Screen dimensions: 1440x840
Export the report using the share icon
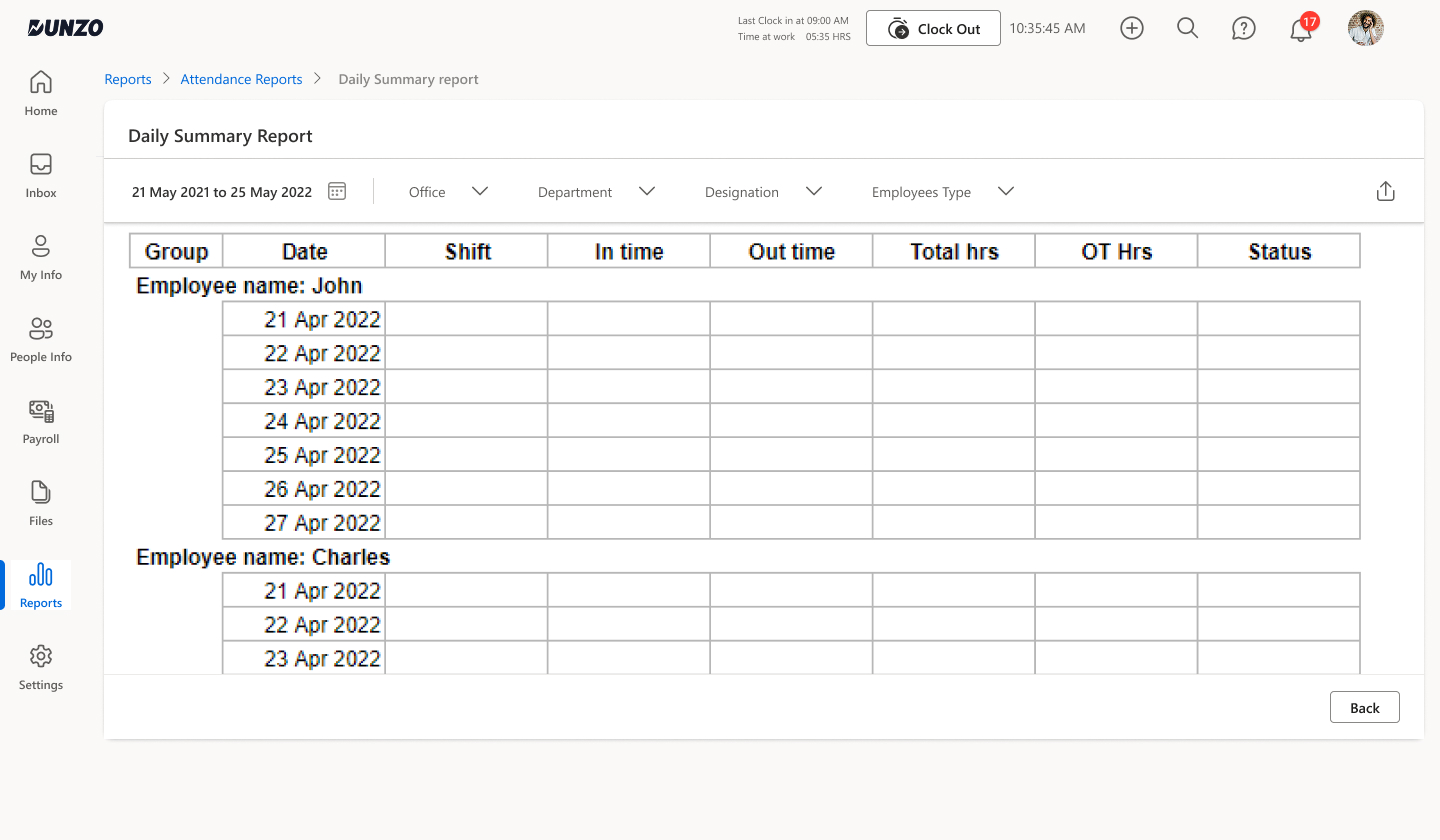[x=1385, y=190]
